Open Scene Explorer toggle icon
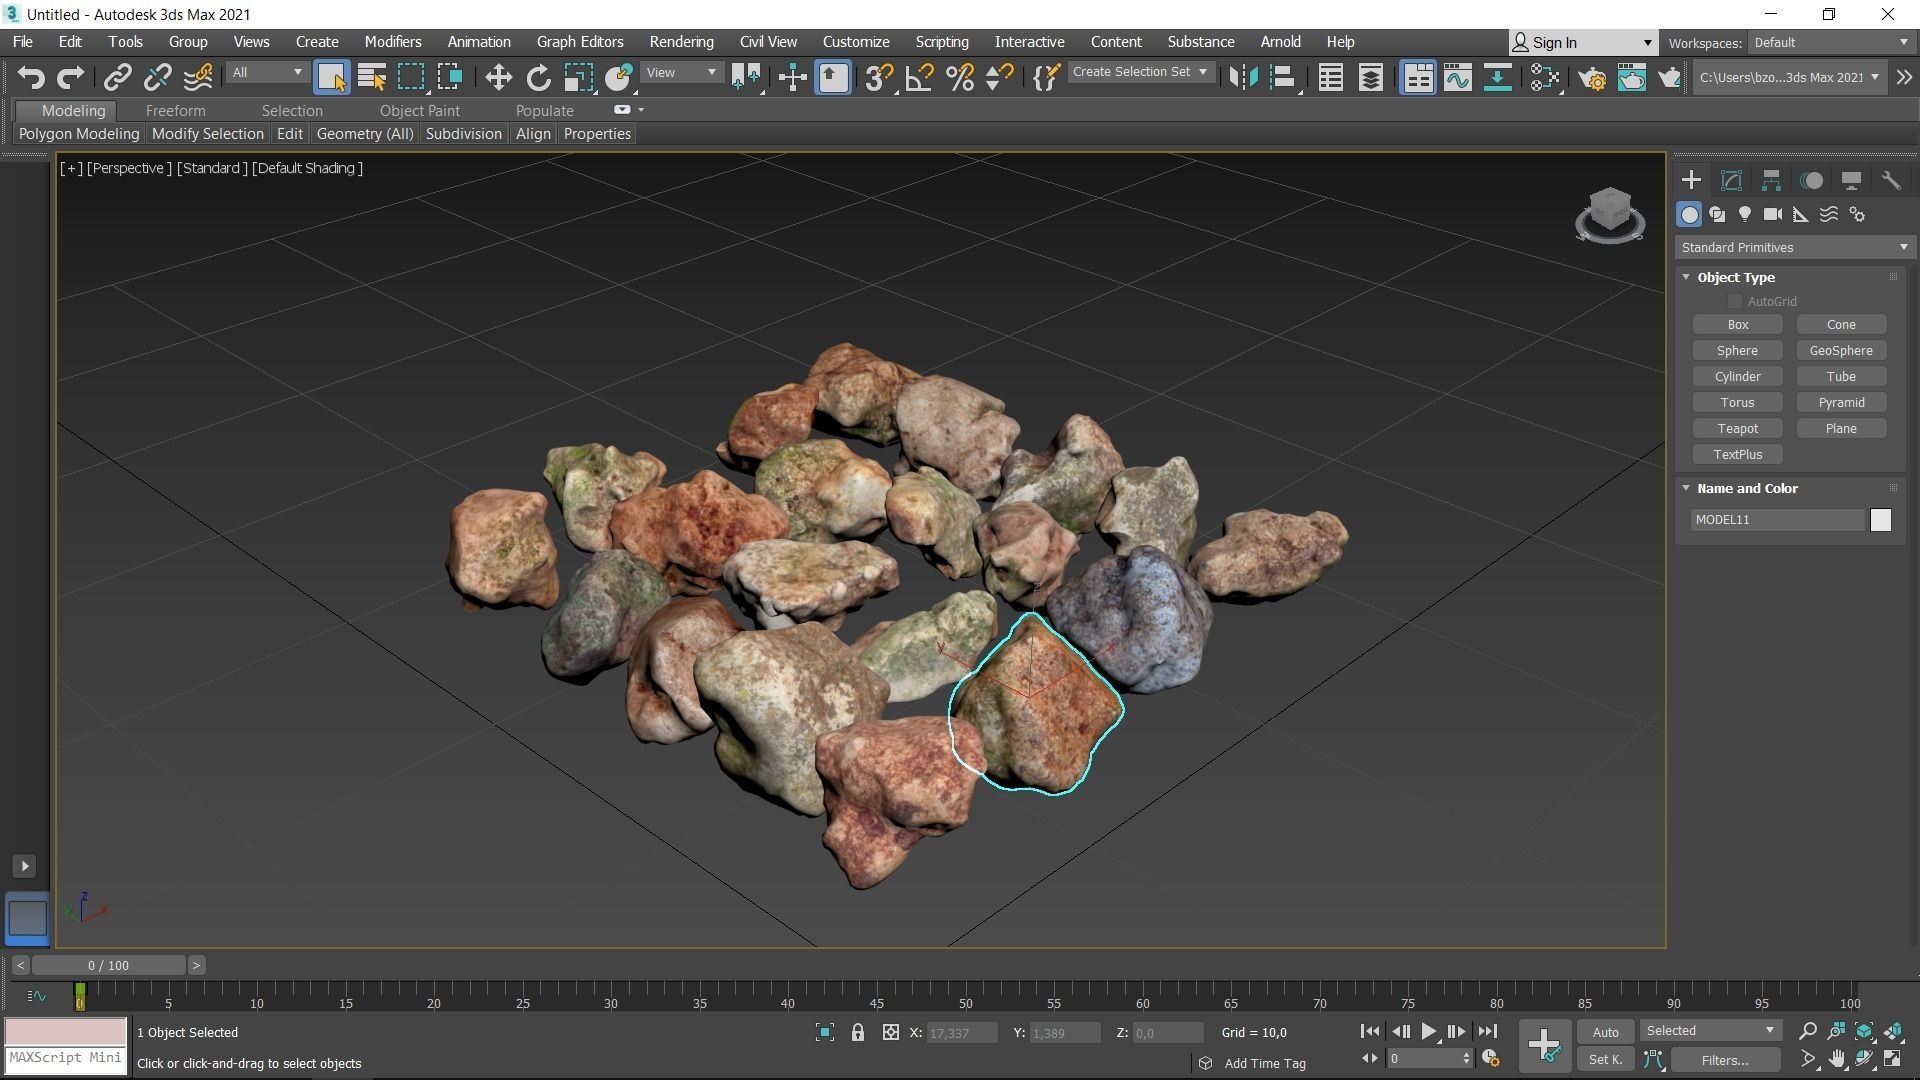Screen dimensions: 1920x1080 (1330, 77)
